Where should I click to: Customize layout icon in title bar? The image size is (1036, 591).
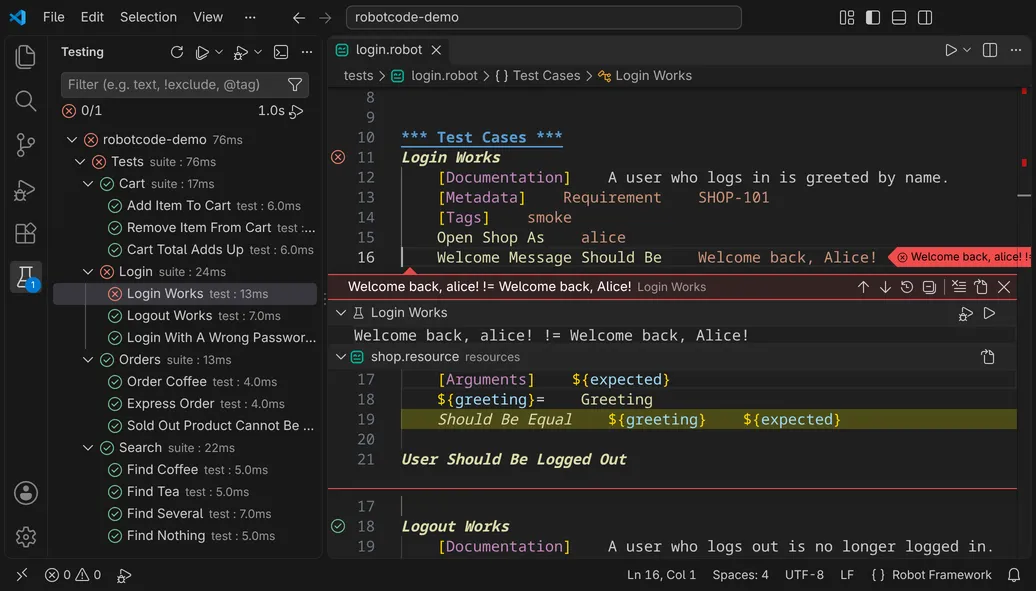point(846,17)
